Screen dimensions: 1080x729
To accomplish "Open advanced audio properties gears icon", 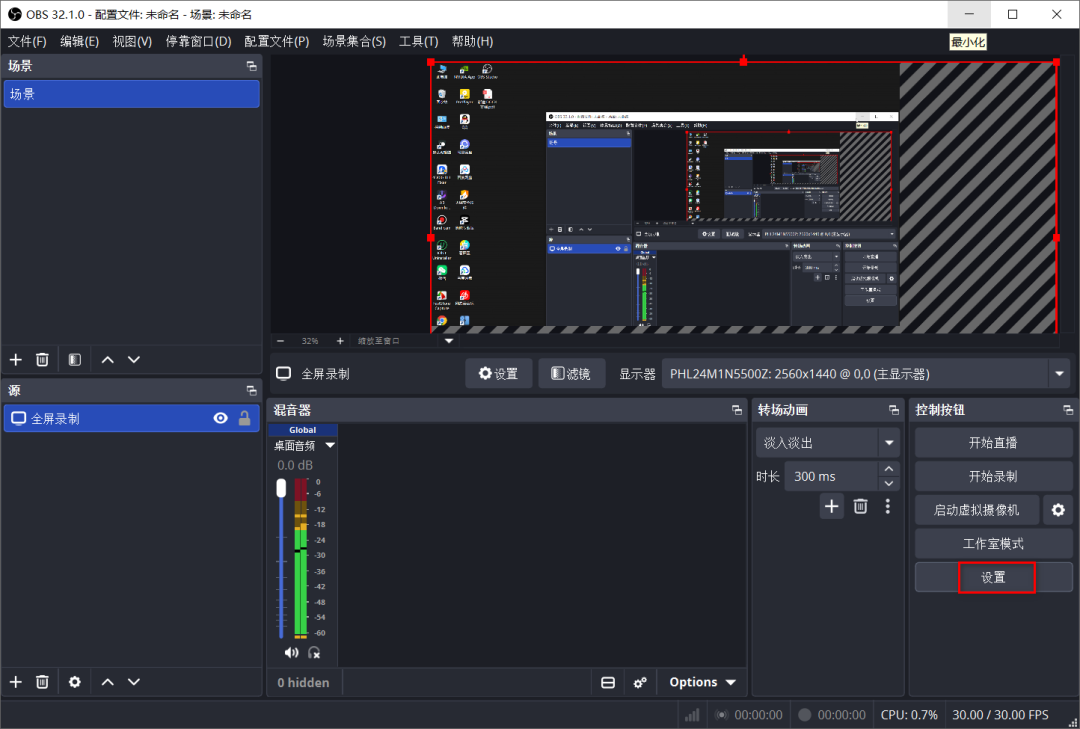I will coord(640,682).
